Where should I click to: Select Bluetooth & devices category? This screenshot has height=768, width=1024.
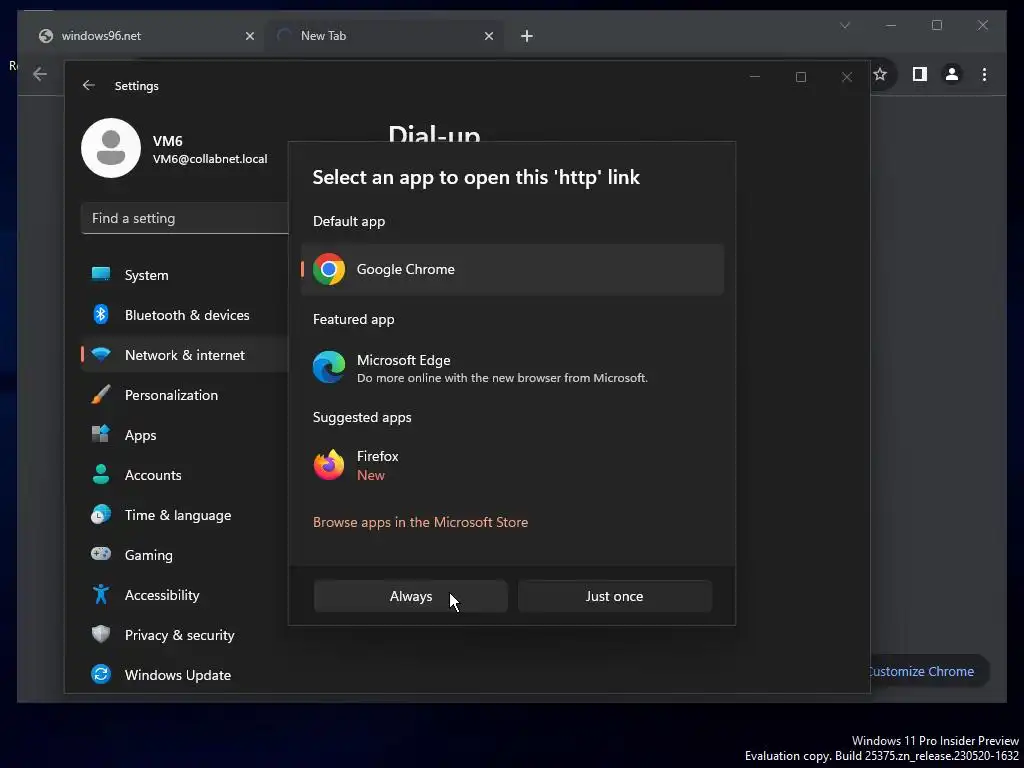185,315
